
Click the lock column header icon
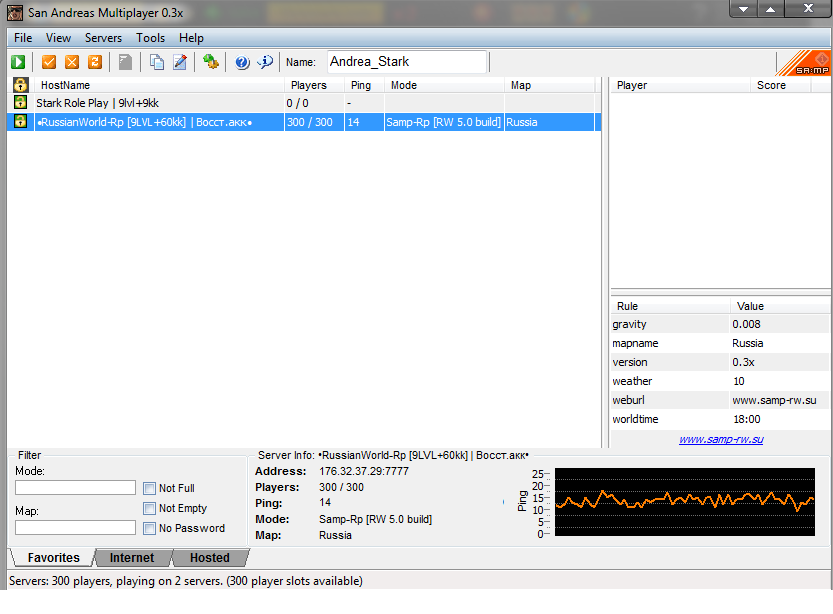pos(20,84)
